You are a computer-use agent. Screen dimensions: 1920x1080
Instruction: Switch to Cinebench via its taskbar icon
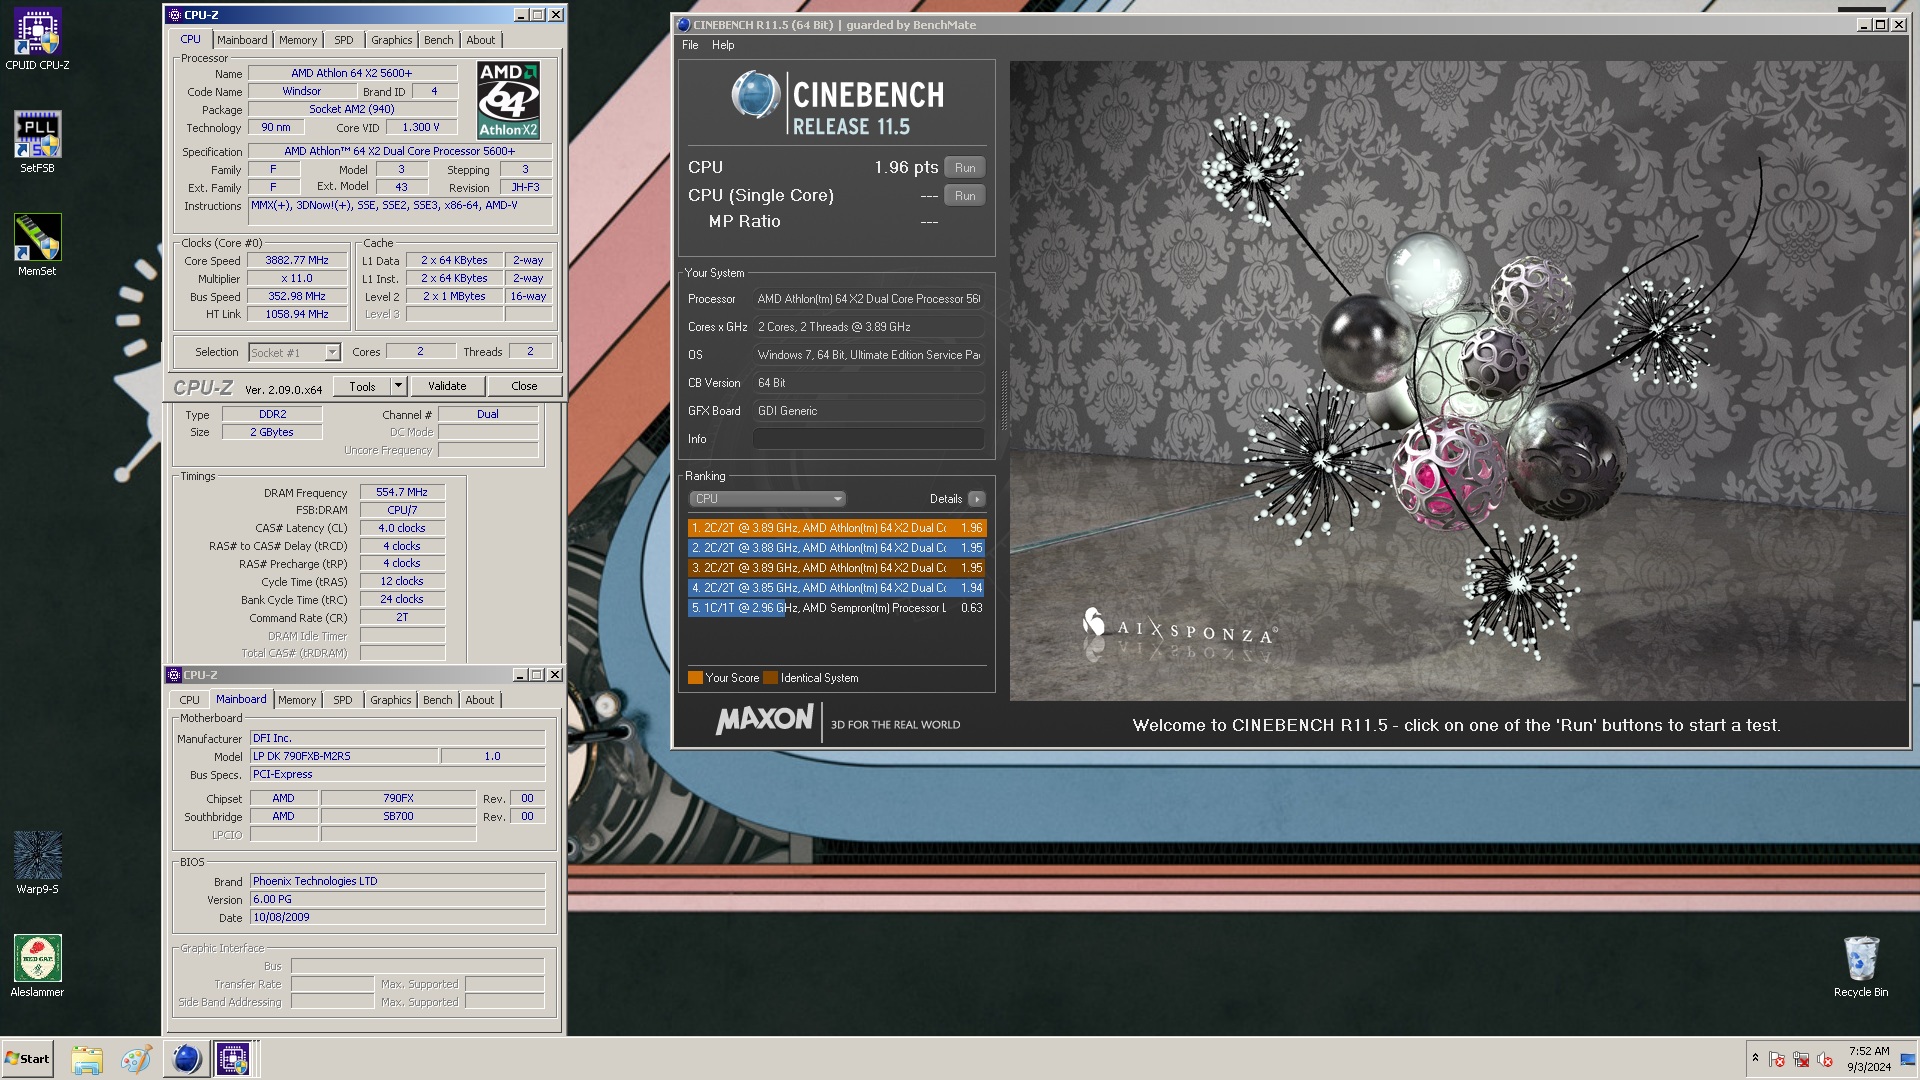coord(186,1059)
